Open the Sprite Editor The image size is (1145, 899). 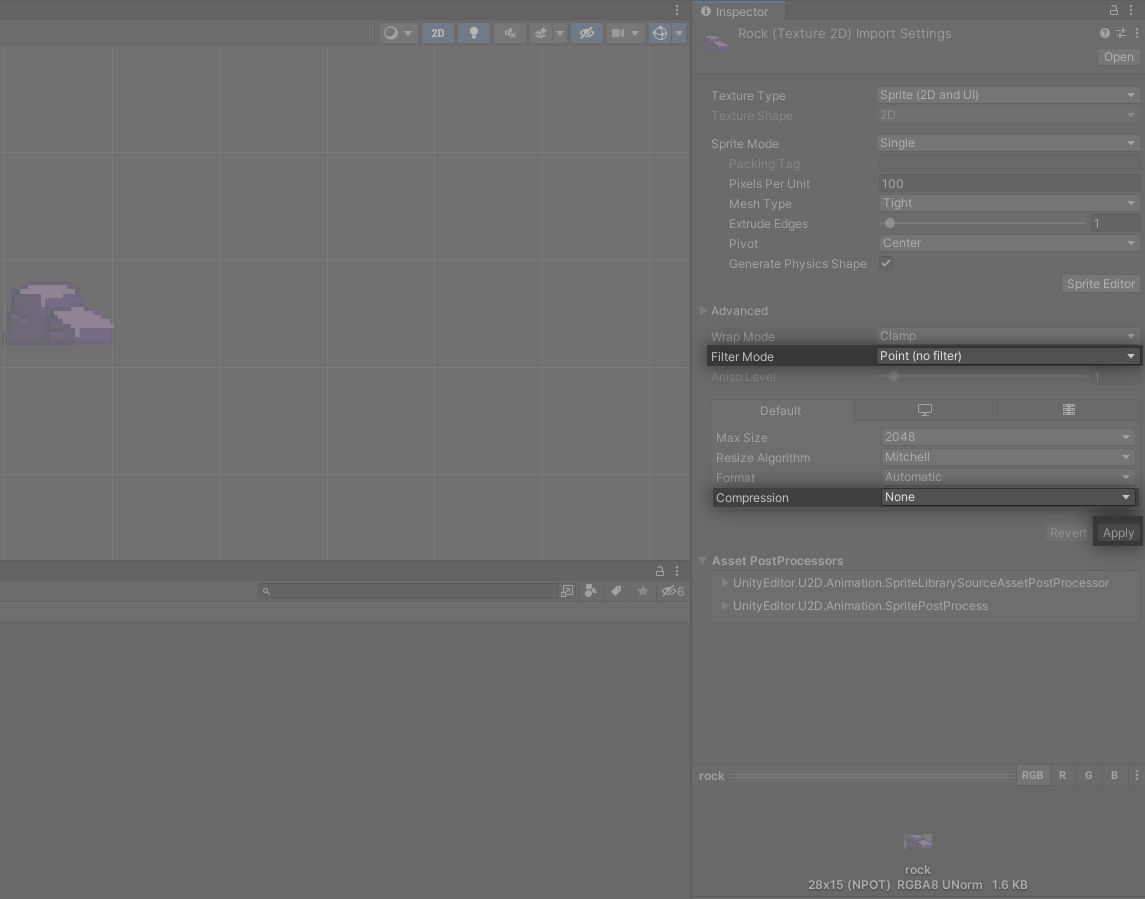coord(1100,284)
